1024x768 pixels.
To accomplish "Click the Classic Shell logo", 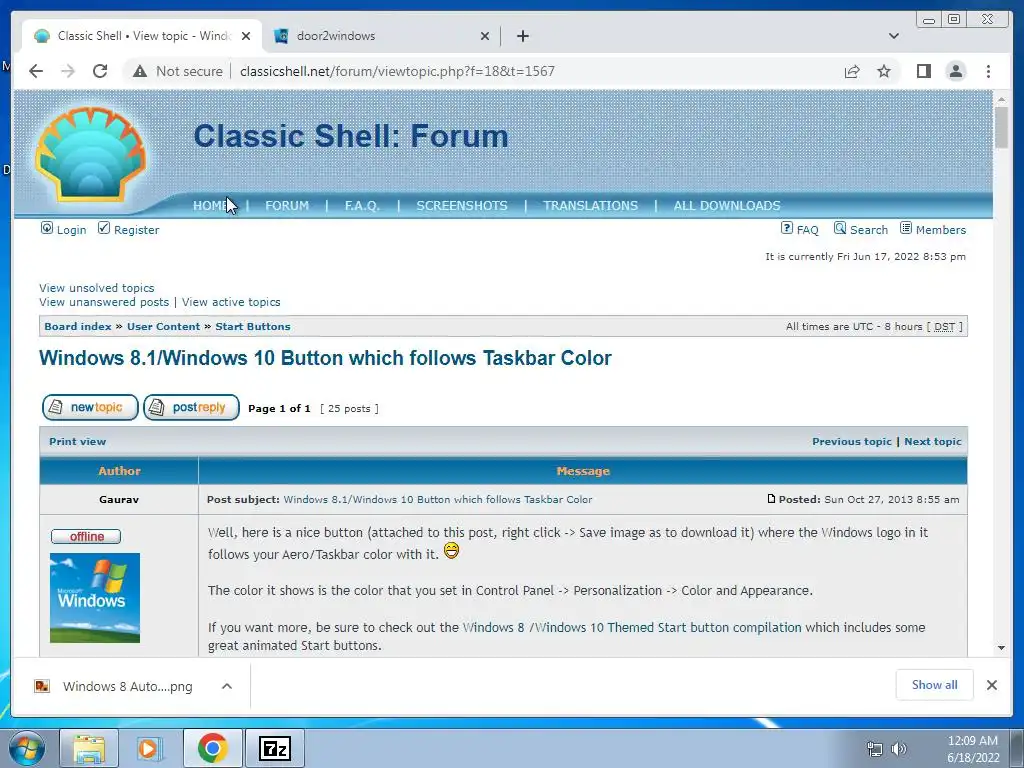I will pos(90,154).
